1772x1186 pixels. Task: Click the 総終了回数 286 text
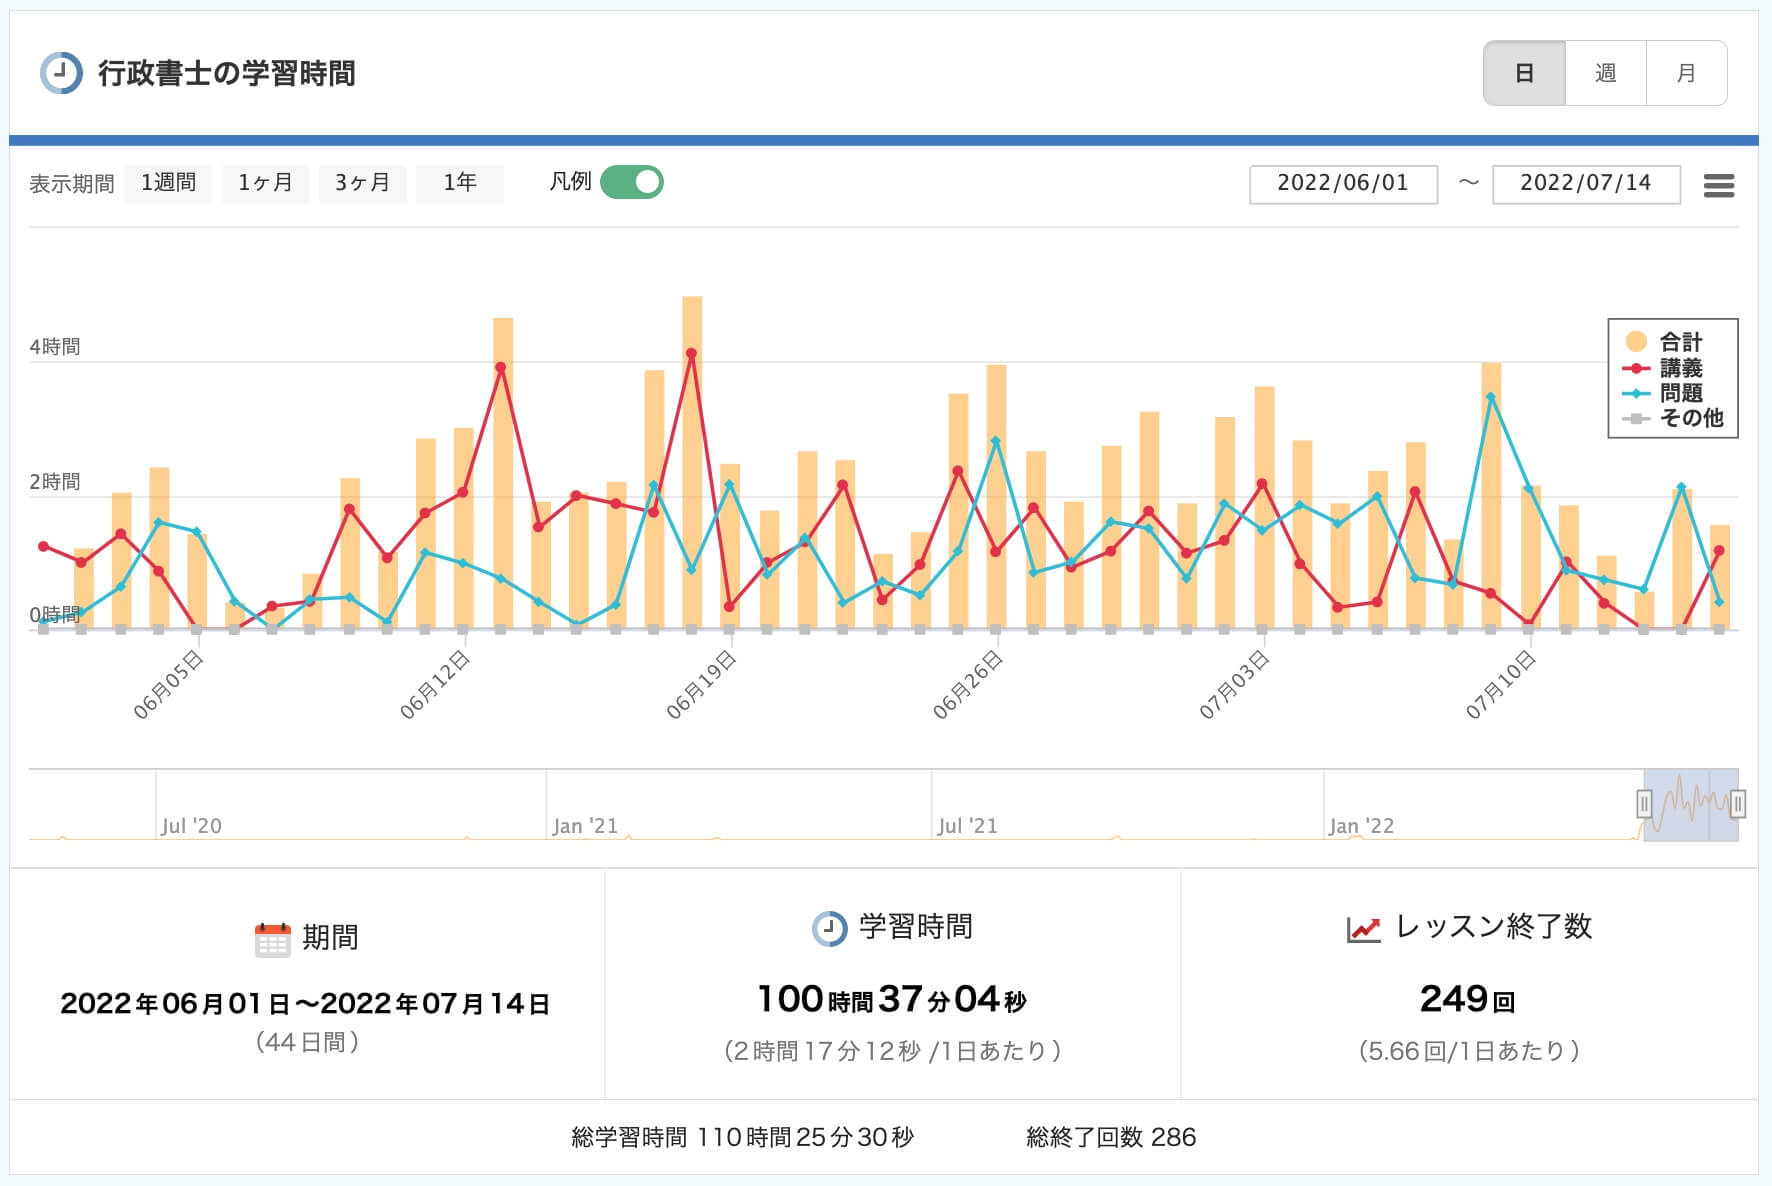point(1111,1138)
